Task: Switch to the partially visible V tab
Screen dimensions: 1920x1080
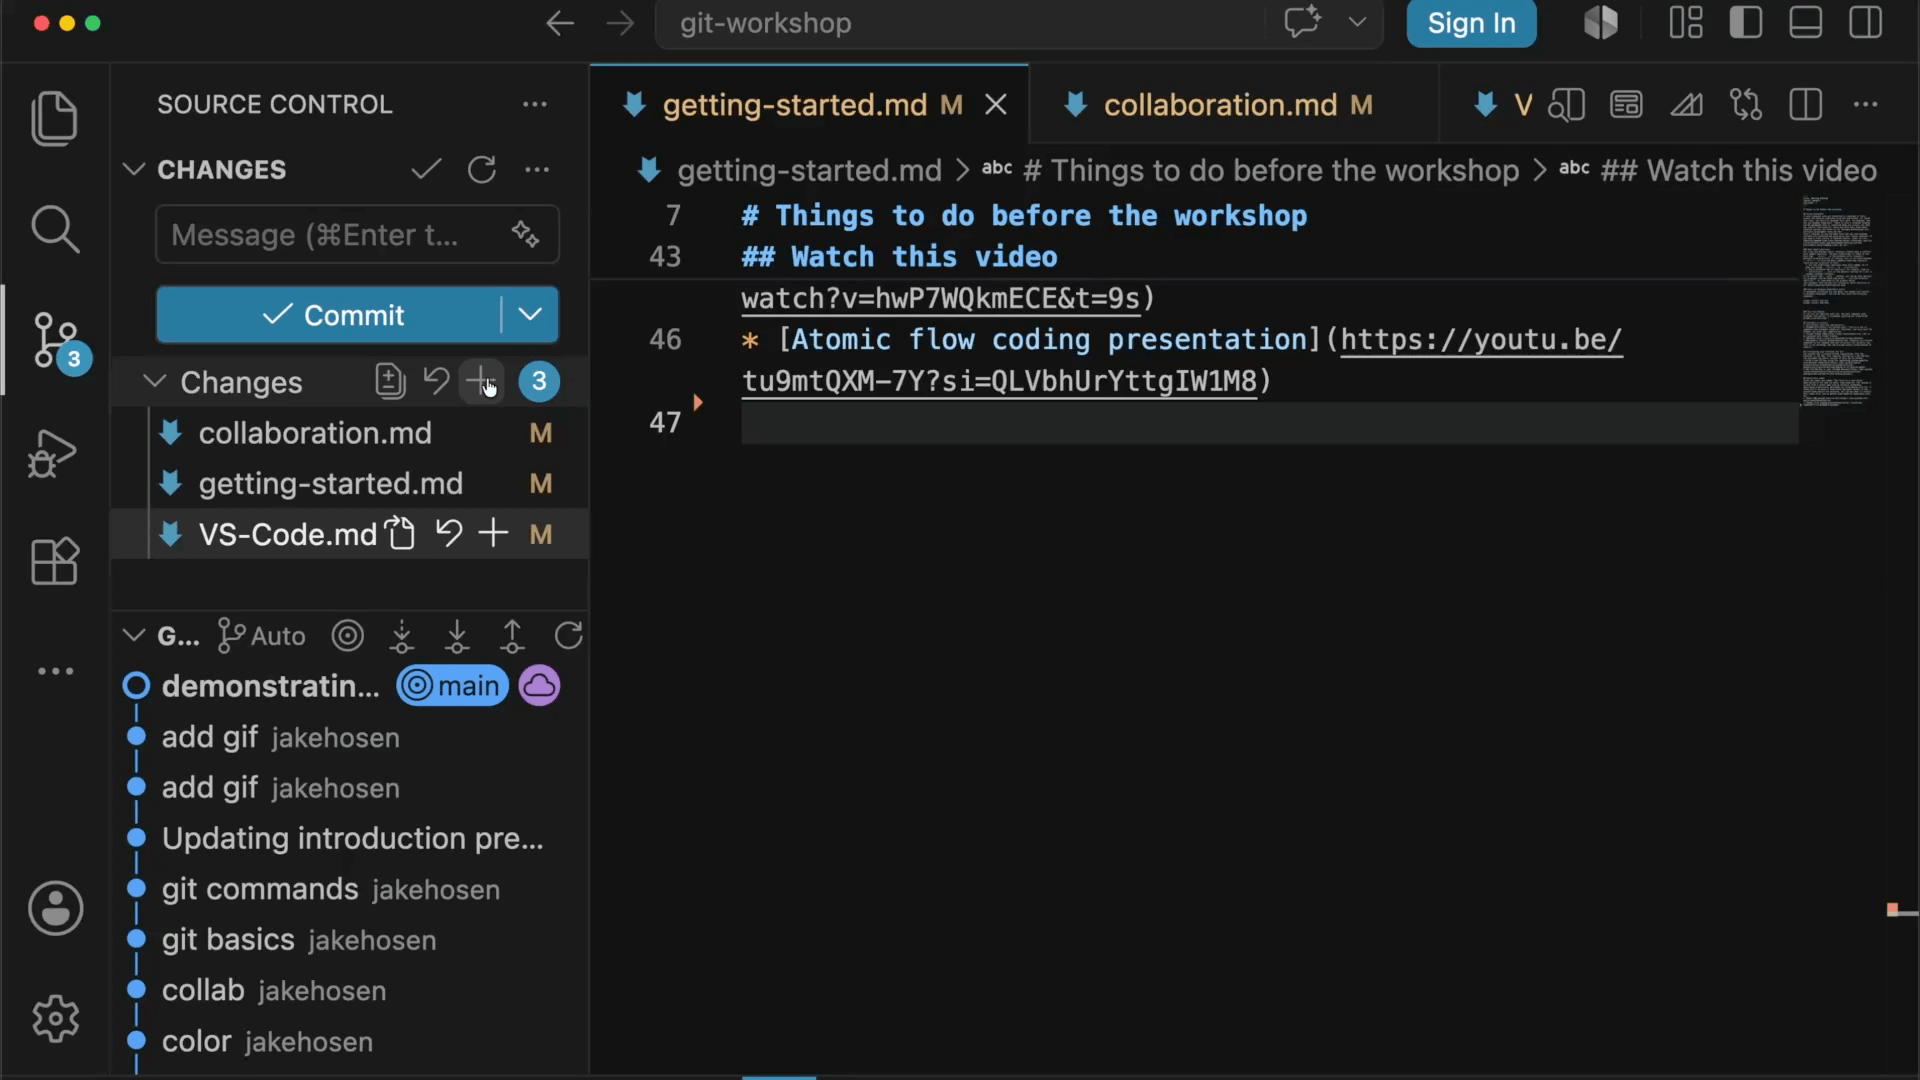Action: pyautogui.click(x=1504, y=104)
